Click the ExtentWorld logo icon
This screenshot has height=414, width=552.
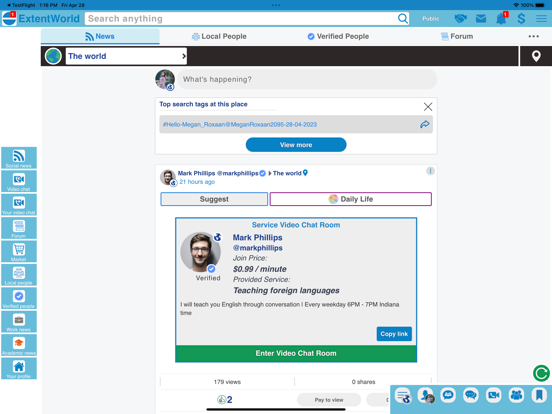coord(9,18)
